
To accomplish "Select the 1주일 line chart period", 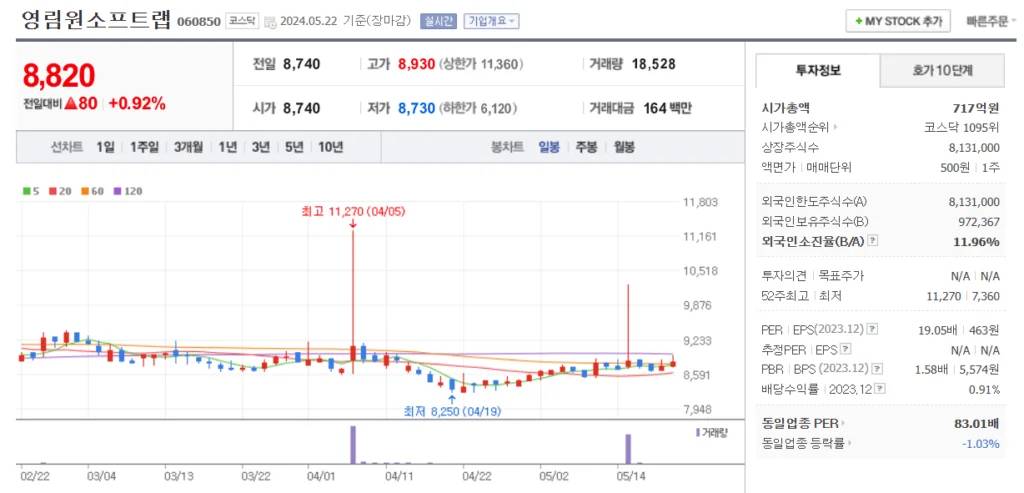I will [x=144, y=147].
